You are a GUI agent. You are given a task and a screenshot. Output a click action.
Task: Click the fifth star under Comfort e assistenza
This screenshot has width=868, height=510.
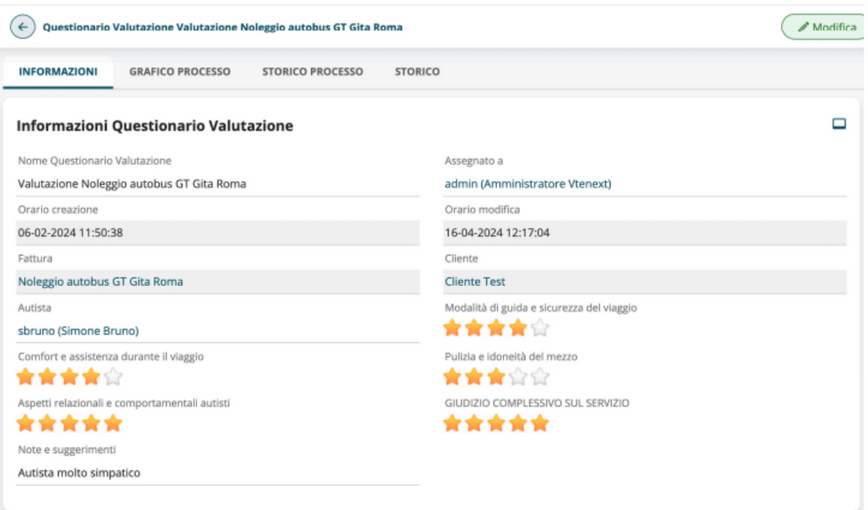pos(113,377)
